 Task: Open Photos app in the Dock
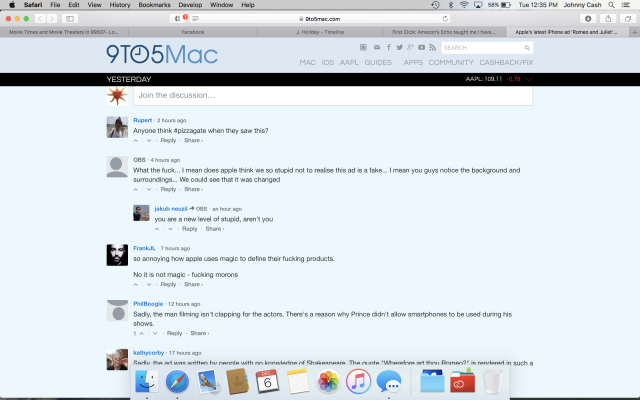pyautogui.click(x=328, y=382)
